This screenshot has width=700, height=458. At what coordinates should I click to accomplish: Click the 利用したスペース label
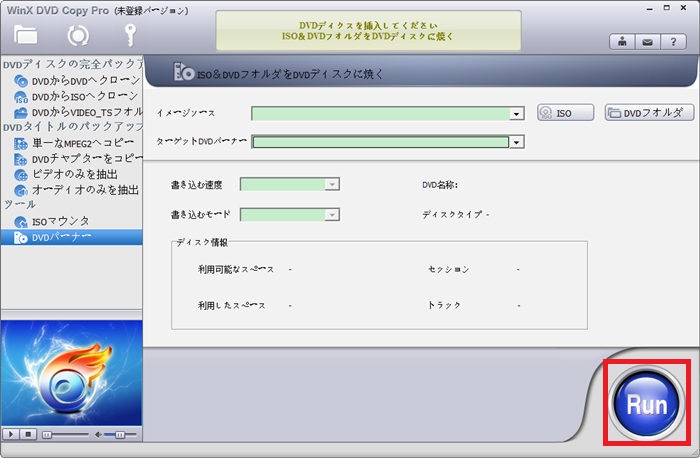click(232, 305)
